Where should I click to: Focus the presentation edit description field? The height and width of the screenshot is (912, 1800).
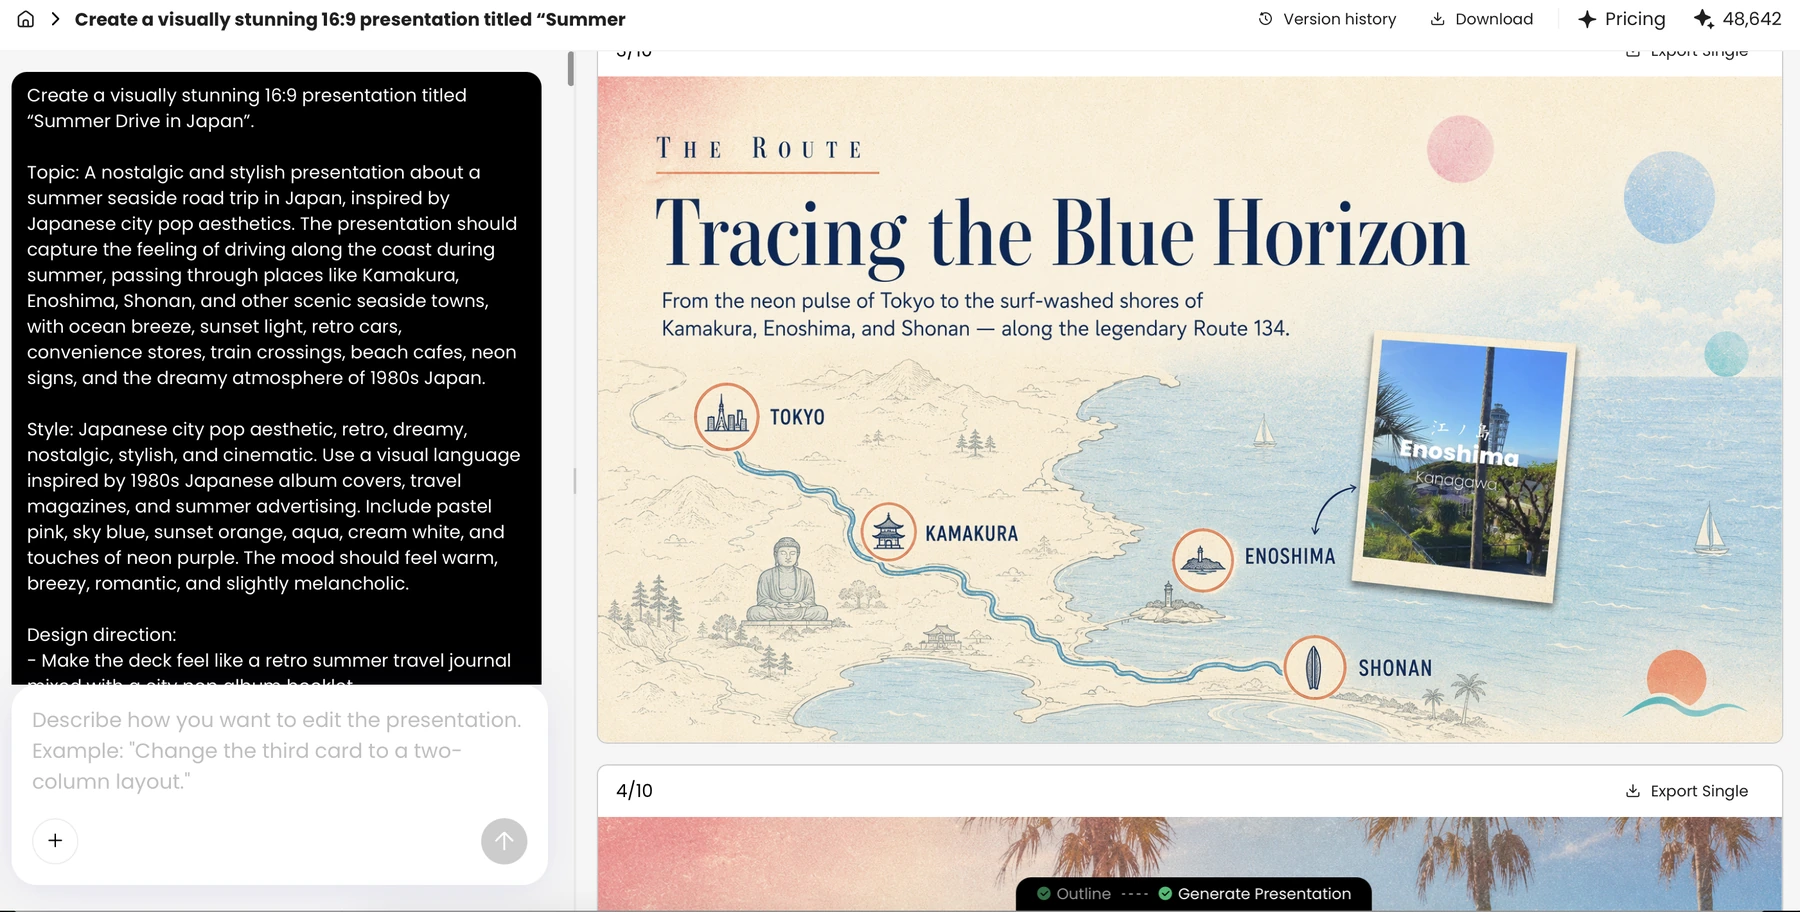coord(279,750)
